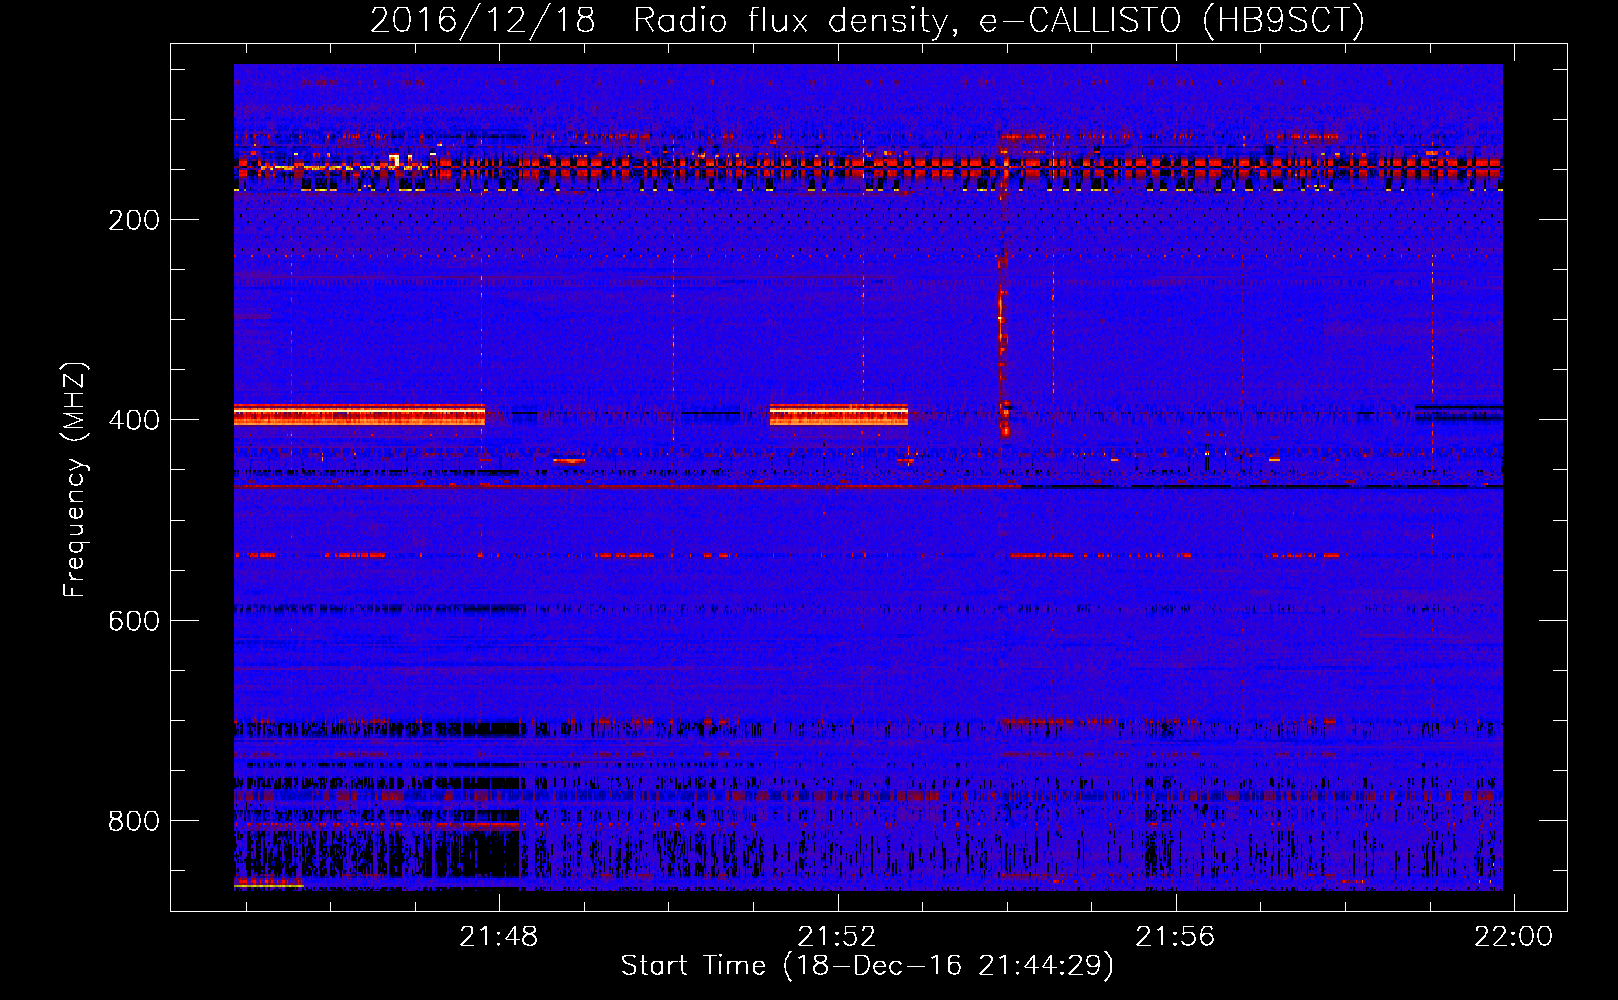This screenshot has width=1618, height=1000.
Task: Click the 22:00 time tick label
Action: coord(1513,937)
